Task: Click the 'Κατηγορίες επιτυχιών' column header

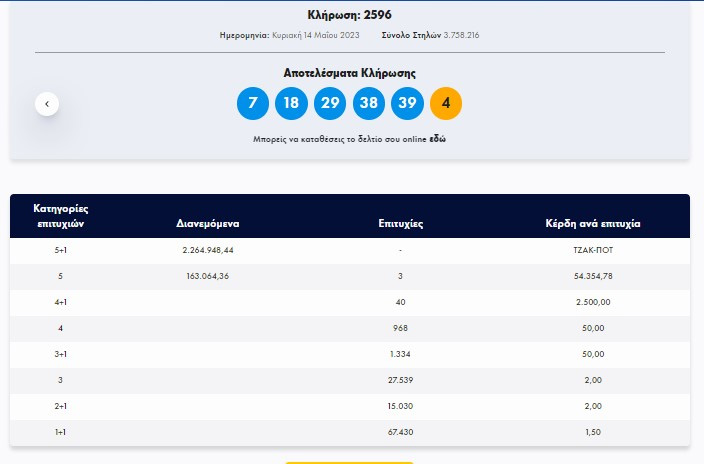Action: click(x=62, y=216)
